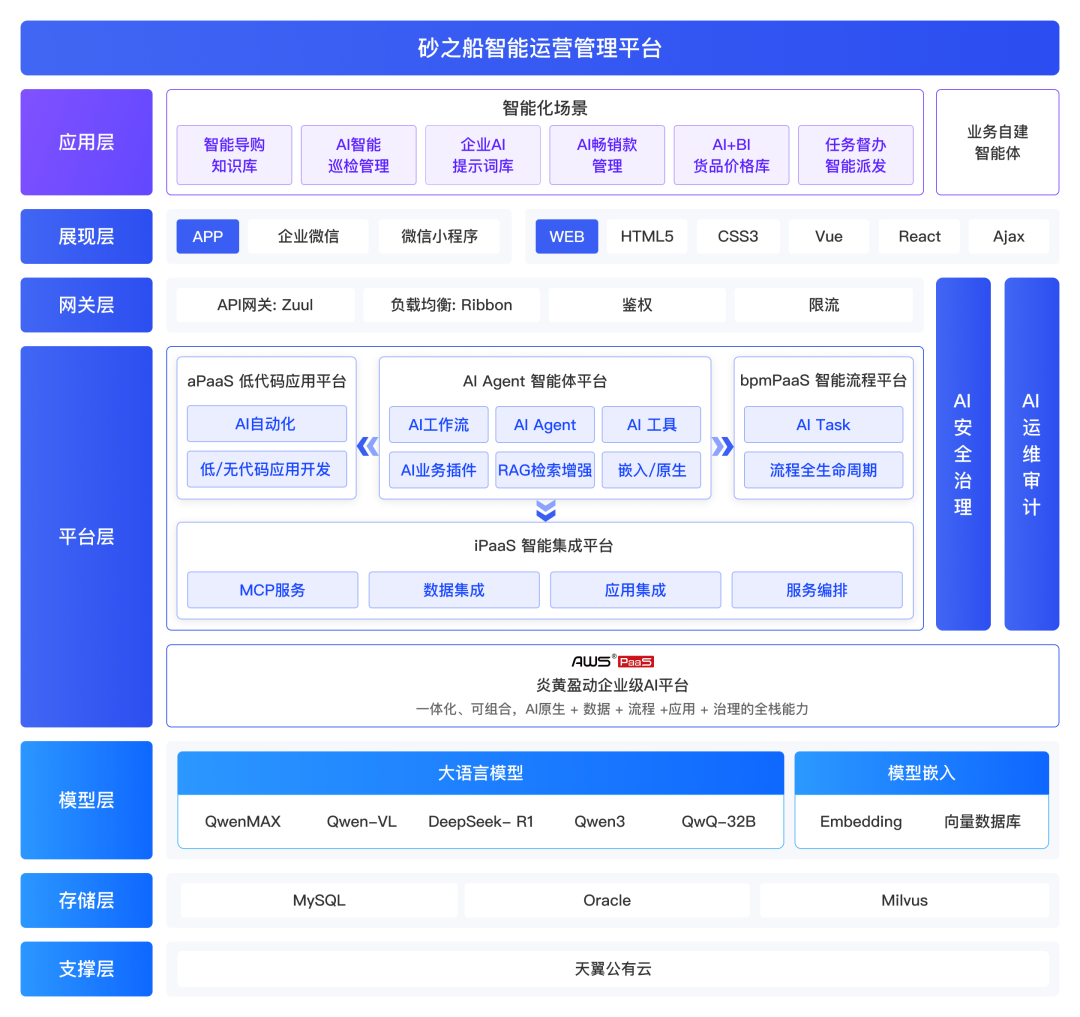Click the blue WEB box
This screenshot has width=1080, height=1017.
(x=567, y=237)
